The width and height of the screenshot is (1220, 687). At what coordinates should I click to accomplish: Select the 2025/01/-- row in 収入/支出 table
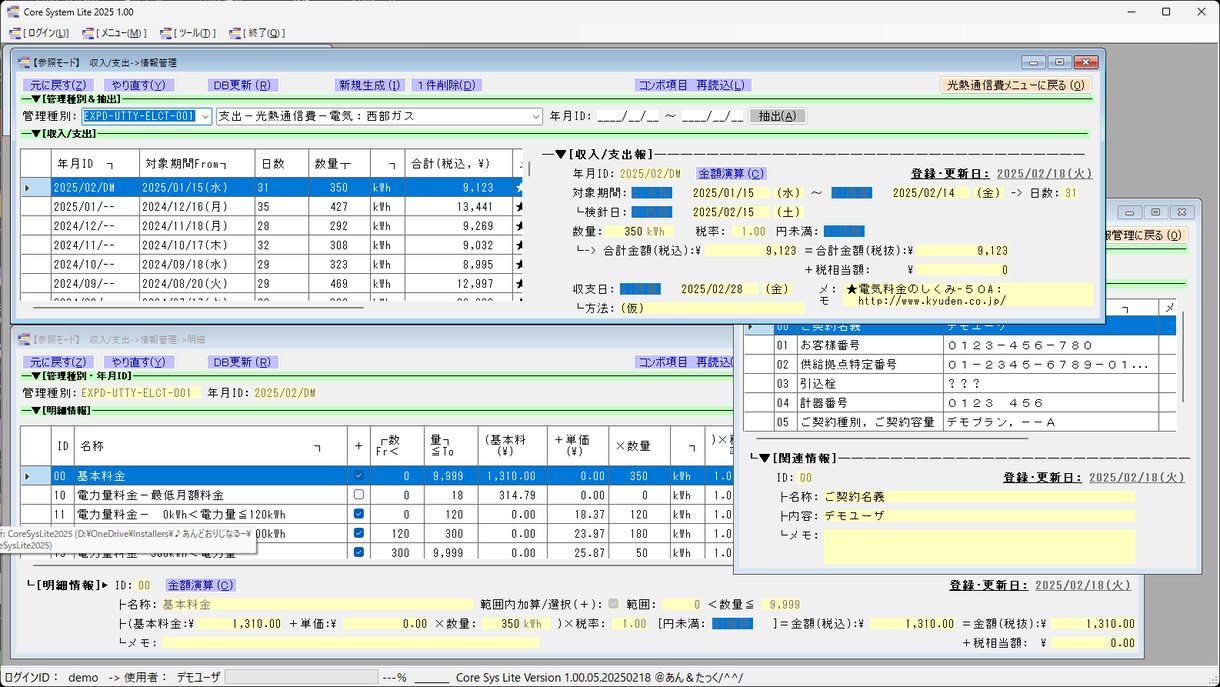tap(270, 206)
